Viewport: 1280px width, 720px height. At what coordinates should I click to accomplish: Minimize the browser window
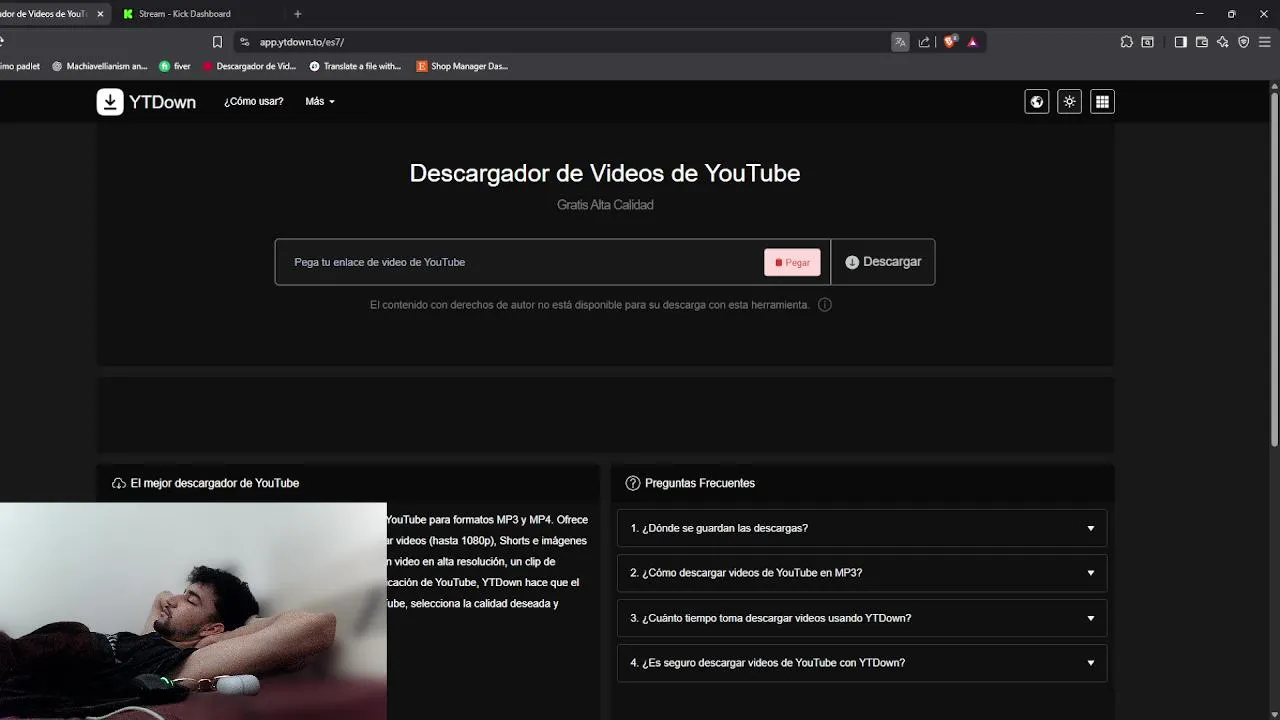(x=1199, y=14)
